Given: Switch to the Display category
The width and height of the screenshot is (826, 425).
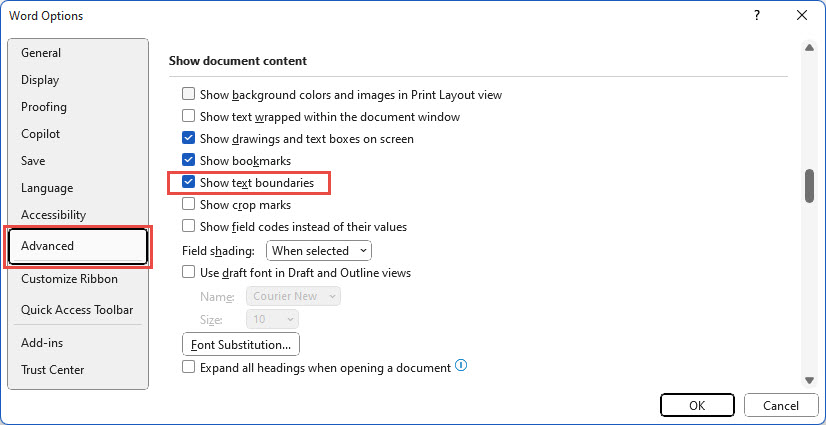Looking at the screenshot, I should pyautogui.click(x=78, y=80).
